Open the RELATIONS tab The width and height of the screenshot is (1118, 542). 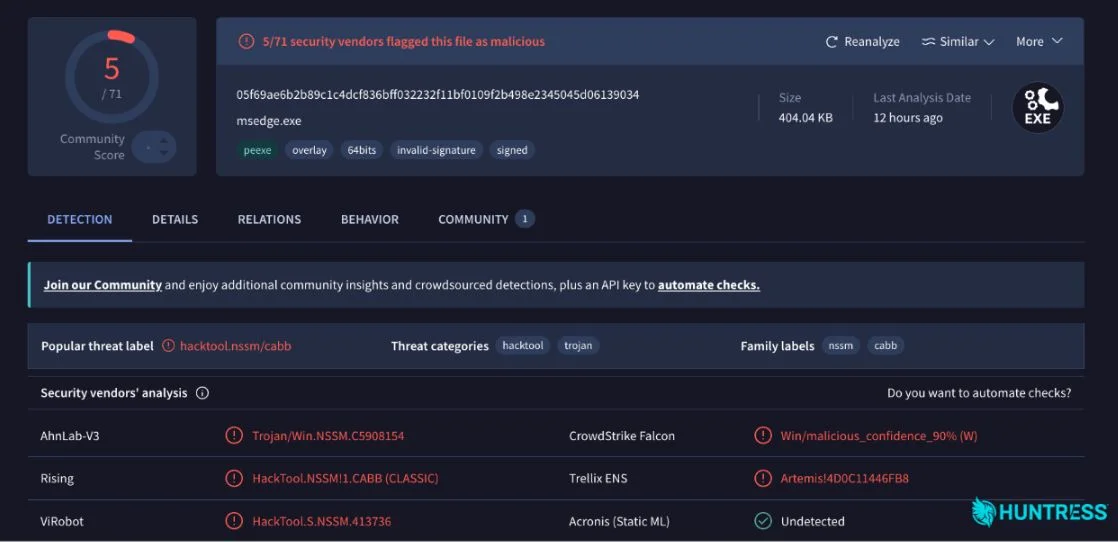click(x=270, y=220)
